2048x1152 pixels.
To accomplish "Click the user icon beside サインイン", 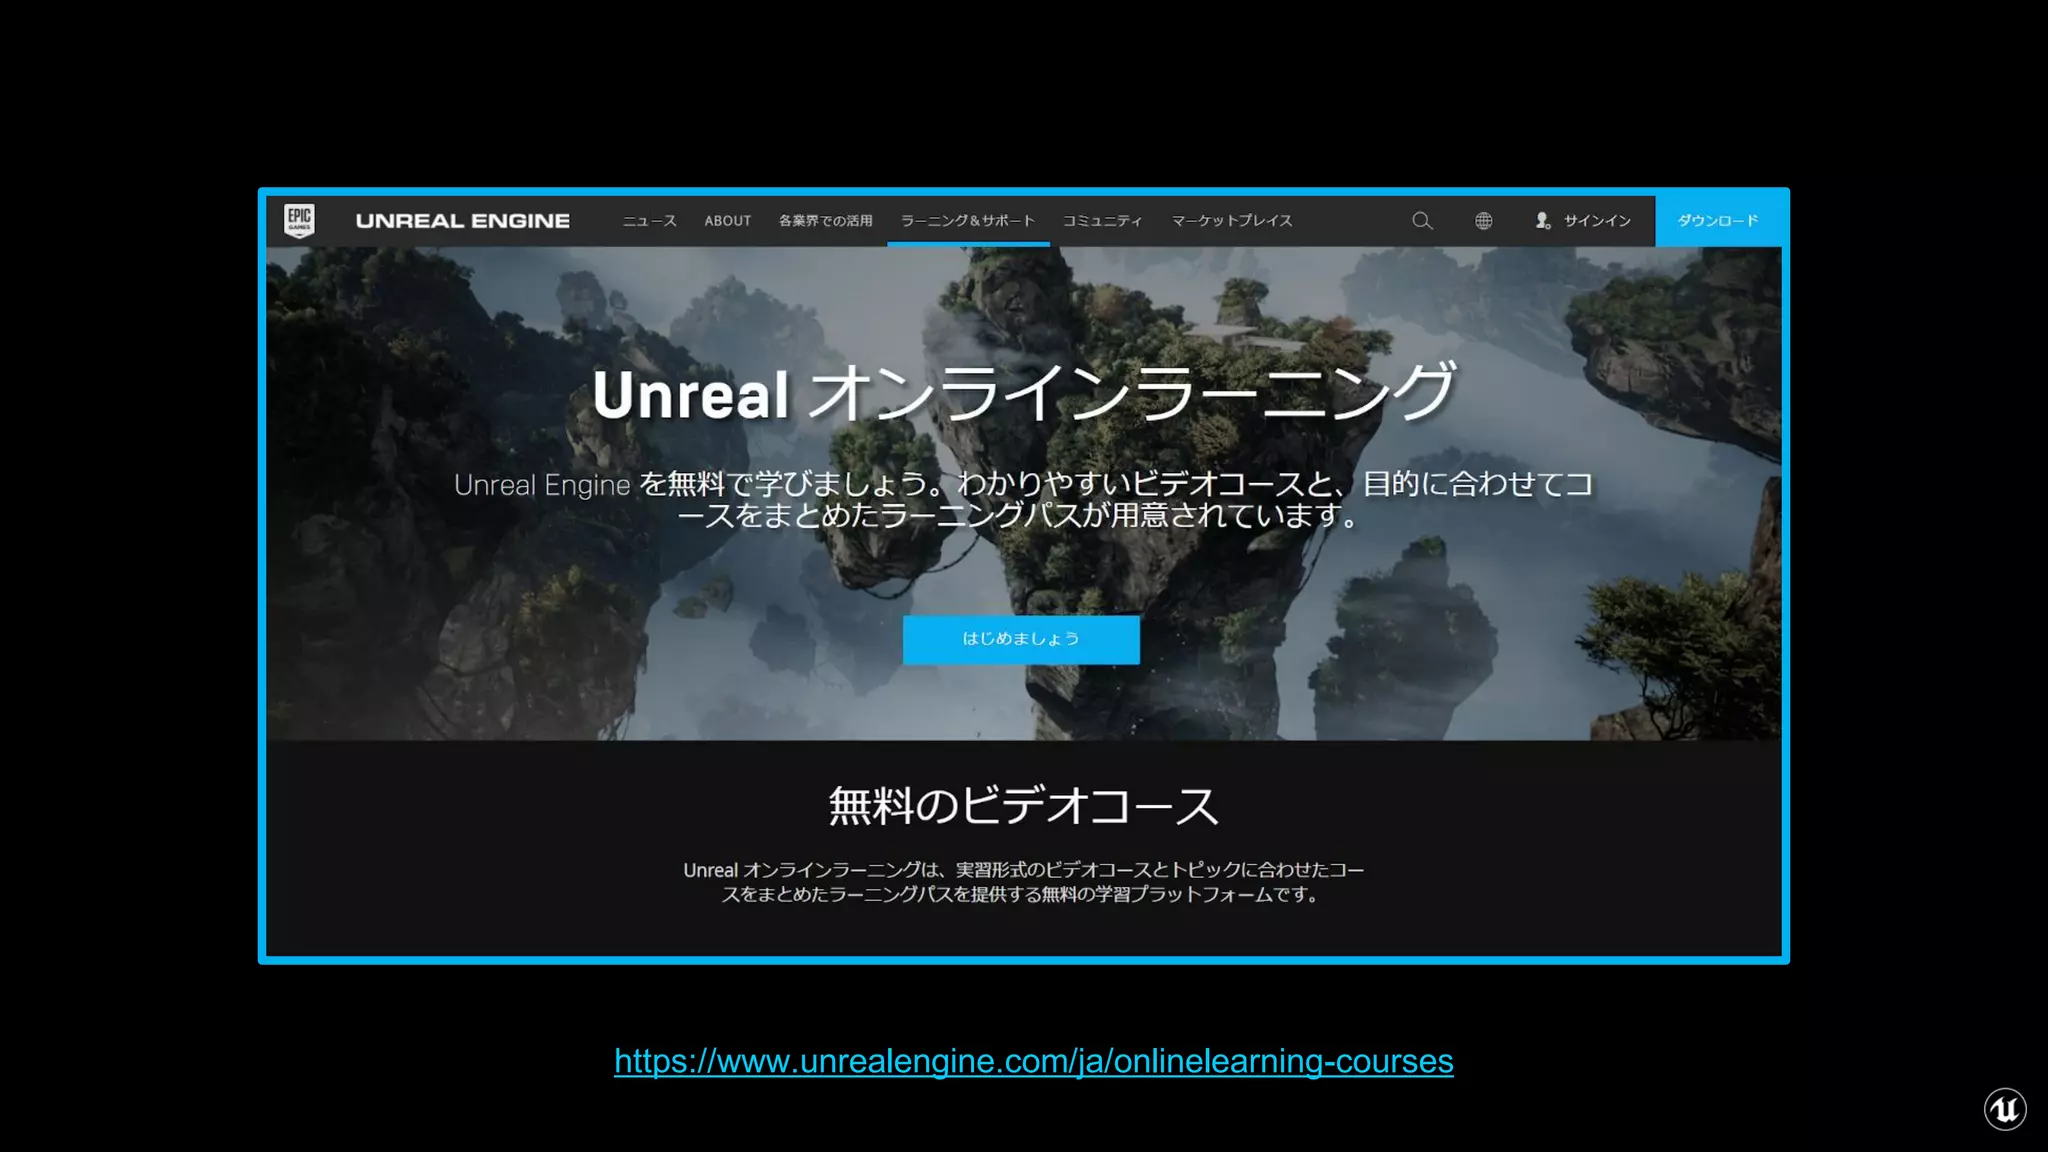I will pos(1543,221).
